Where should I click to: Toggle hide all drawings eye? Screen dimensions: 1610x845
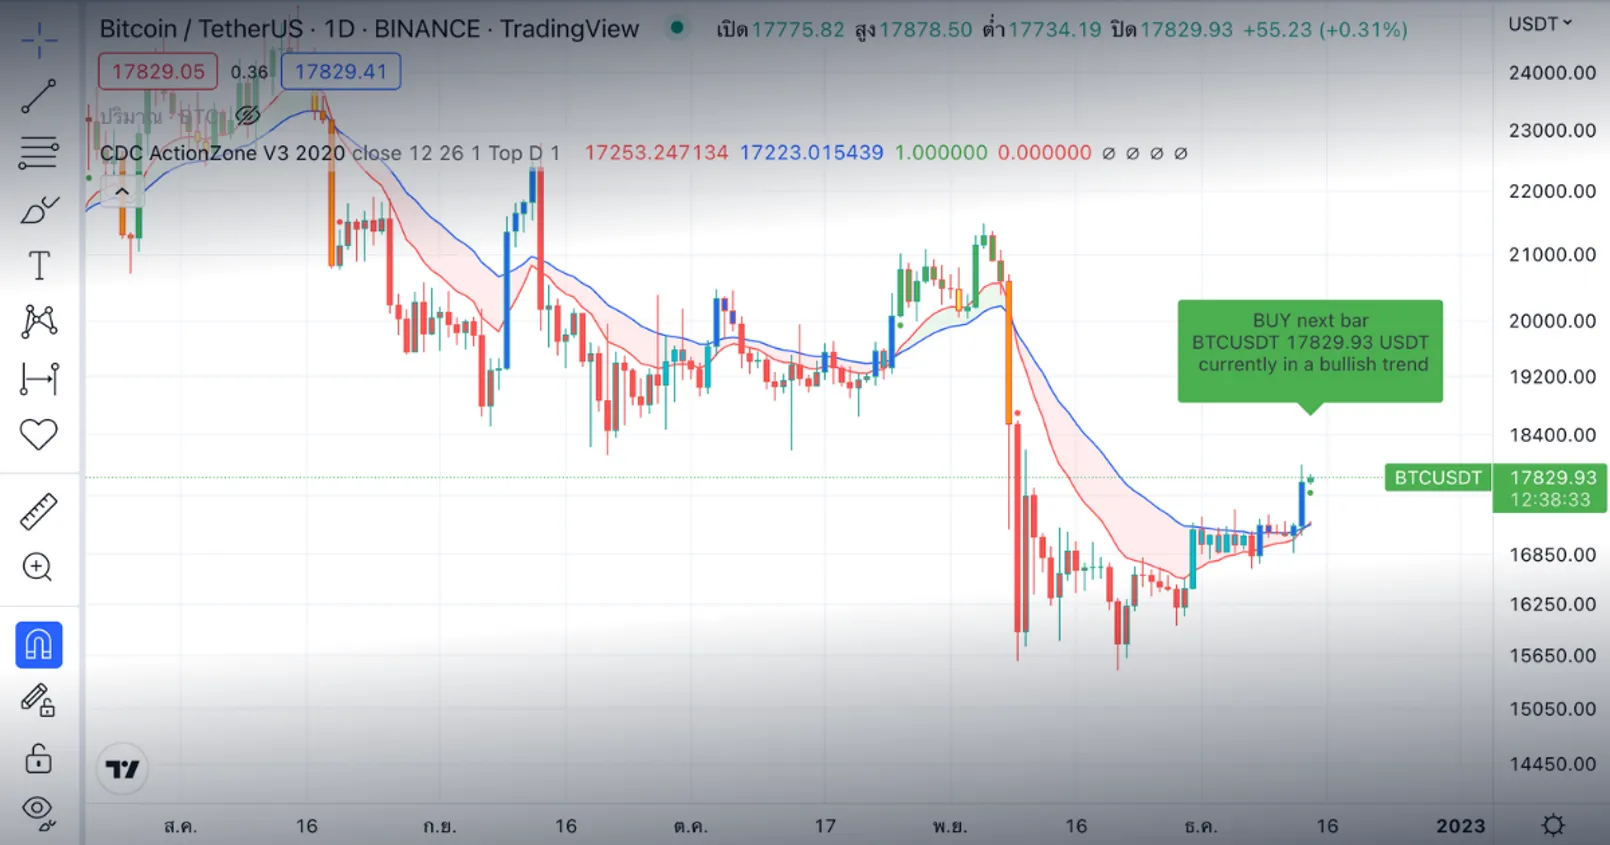tap(38, 811)
